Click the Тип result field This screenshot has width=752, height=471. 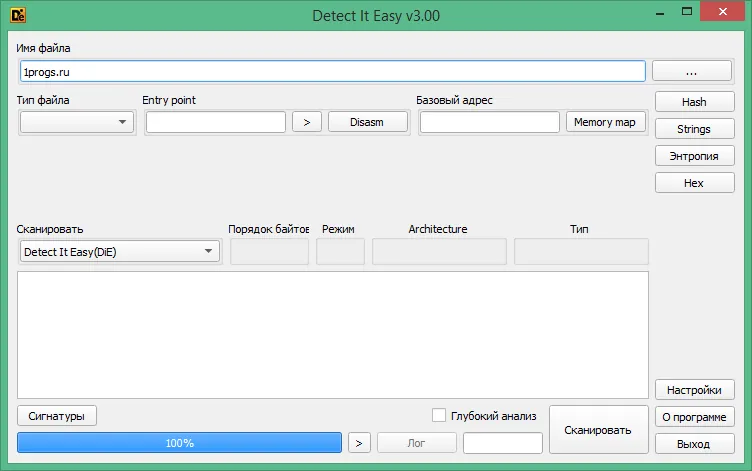pyautogui.click(x=581, y=251)
